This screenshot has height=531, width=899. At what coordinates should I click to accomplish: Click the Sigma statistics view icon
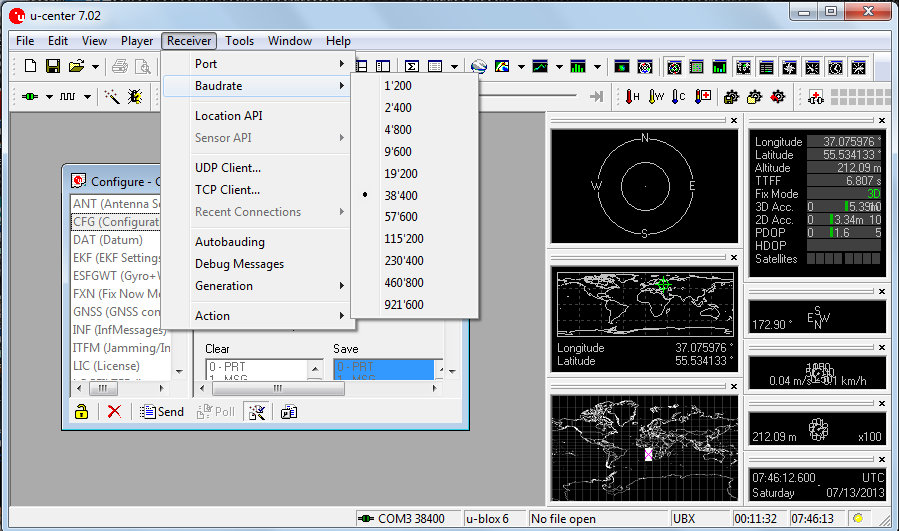(411, 67)
